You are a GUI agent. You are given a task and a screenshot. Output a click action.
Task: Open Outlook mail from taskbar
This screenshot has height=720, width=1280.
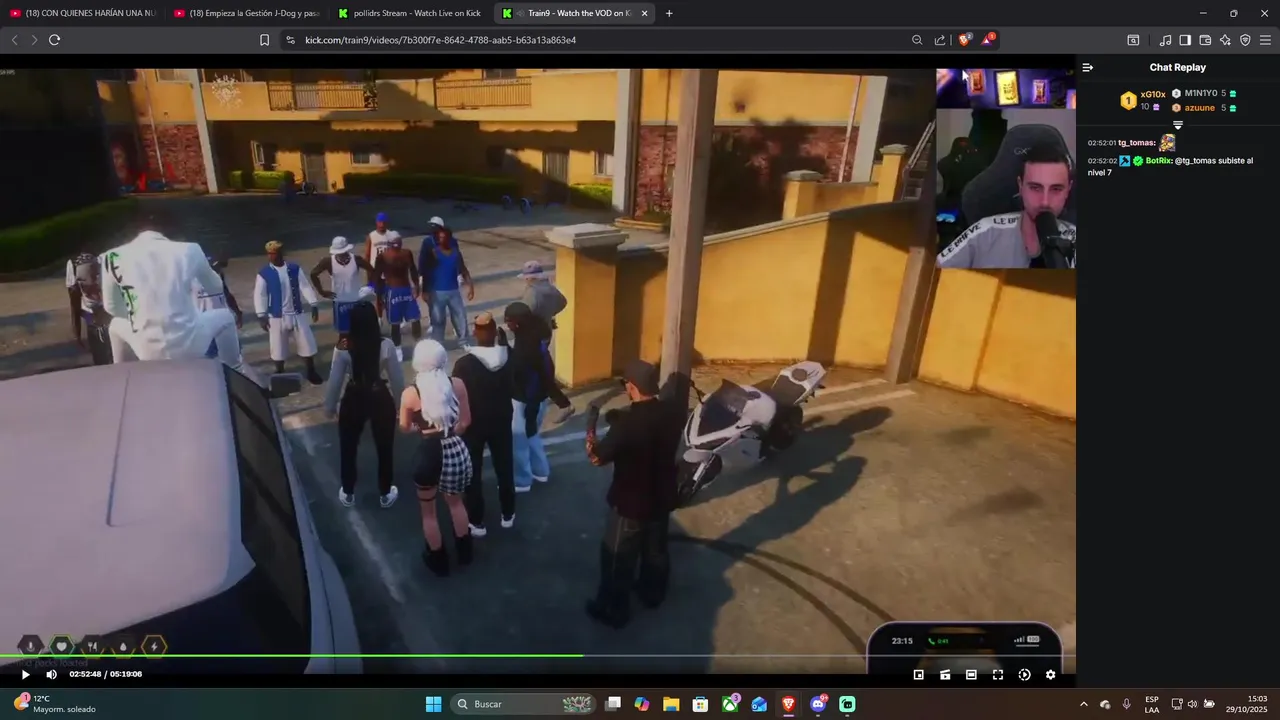click(760, 704)
